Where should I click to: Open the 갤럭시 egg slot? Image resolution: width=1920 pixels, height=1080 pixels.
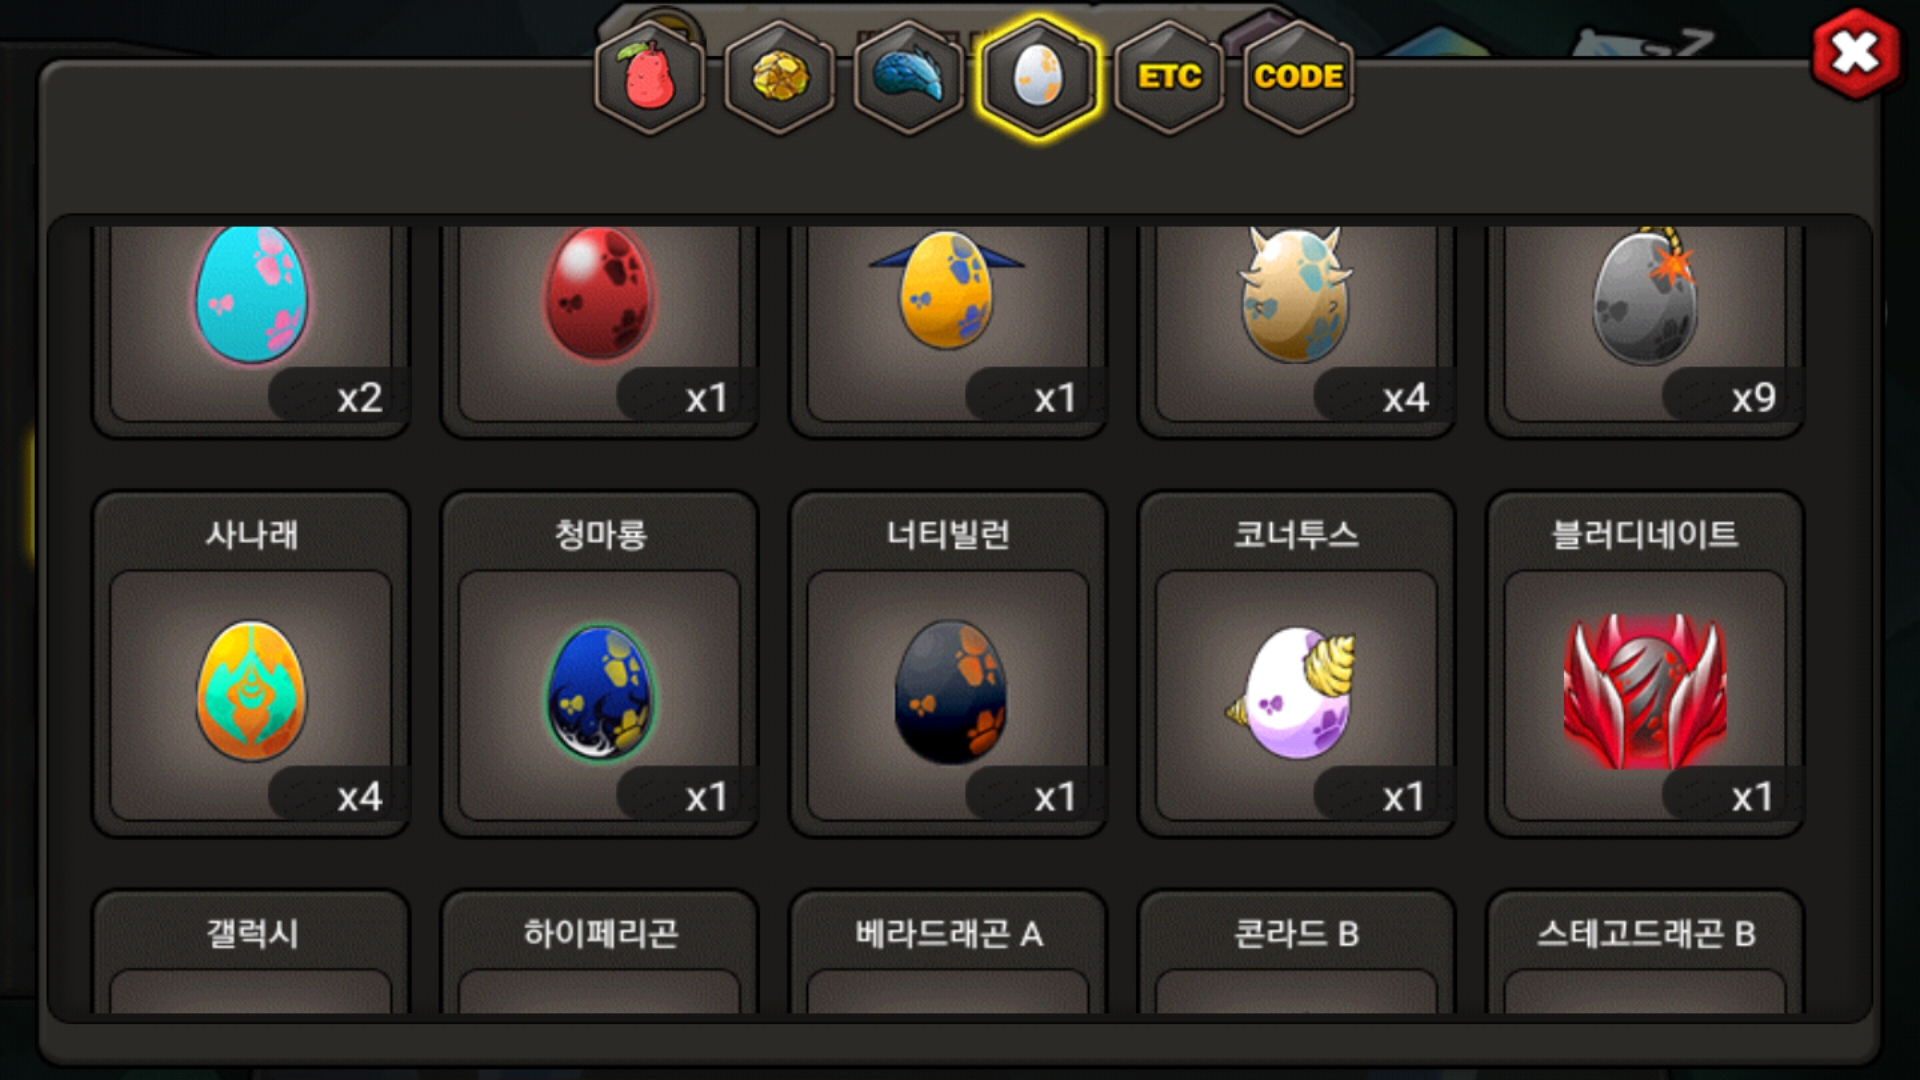(x=251, y=951)
